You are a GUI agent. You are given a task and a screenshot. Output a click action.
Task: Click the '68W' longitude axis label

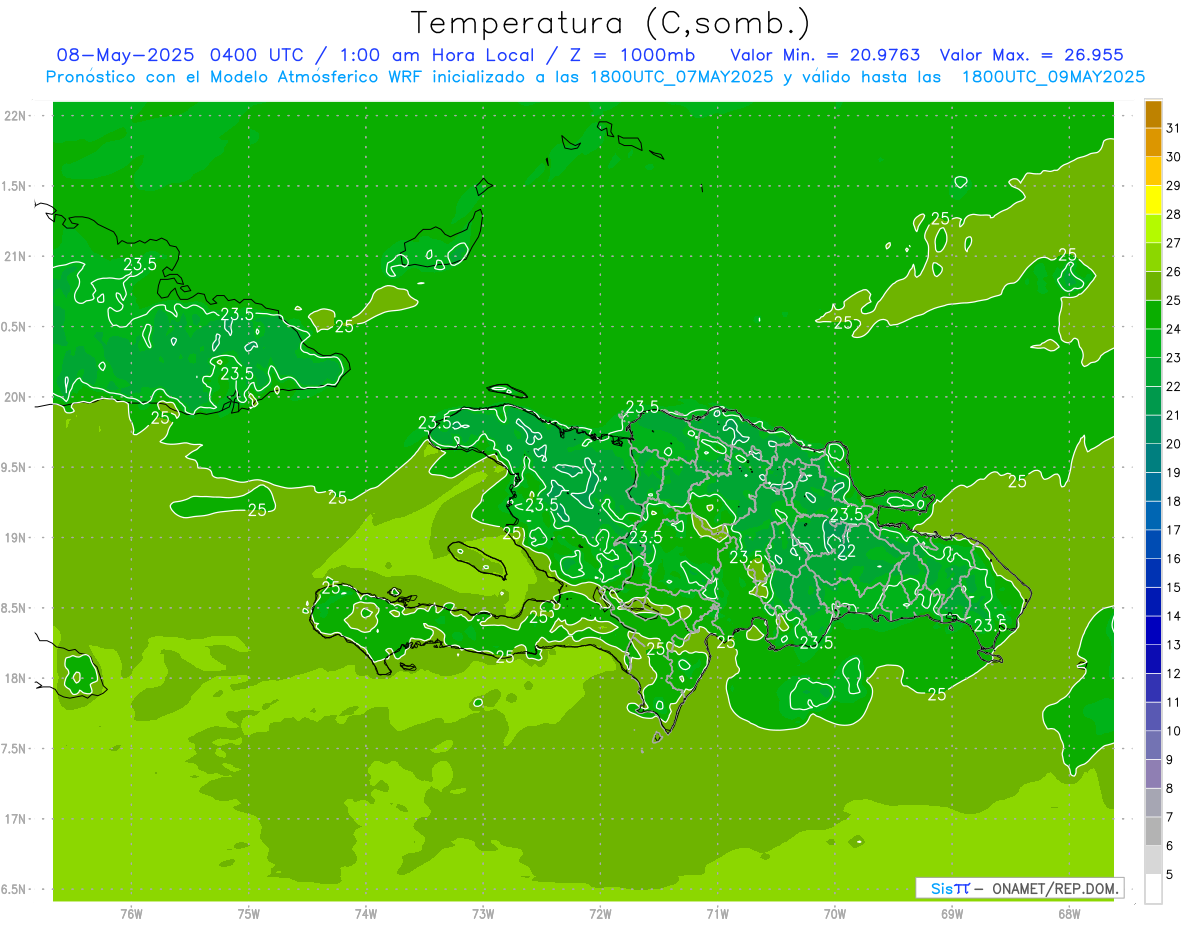(1069, 915)
